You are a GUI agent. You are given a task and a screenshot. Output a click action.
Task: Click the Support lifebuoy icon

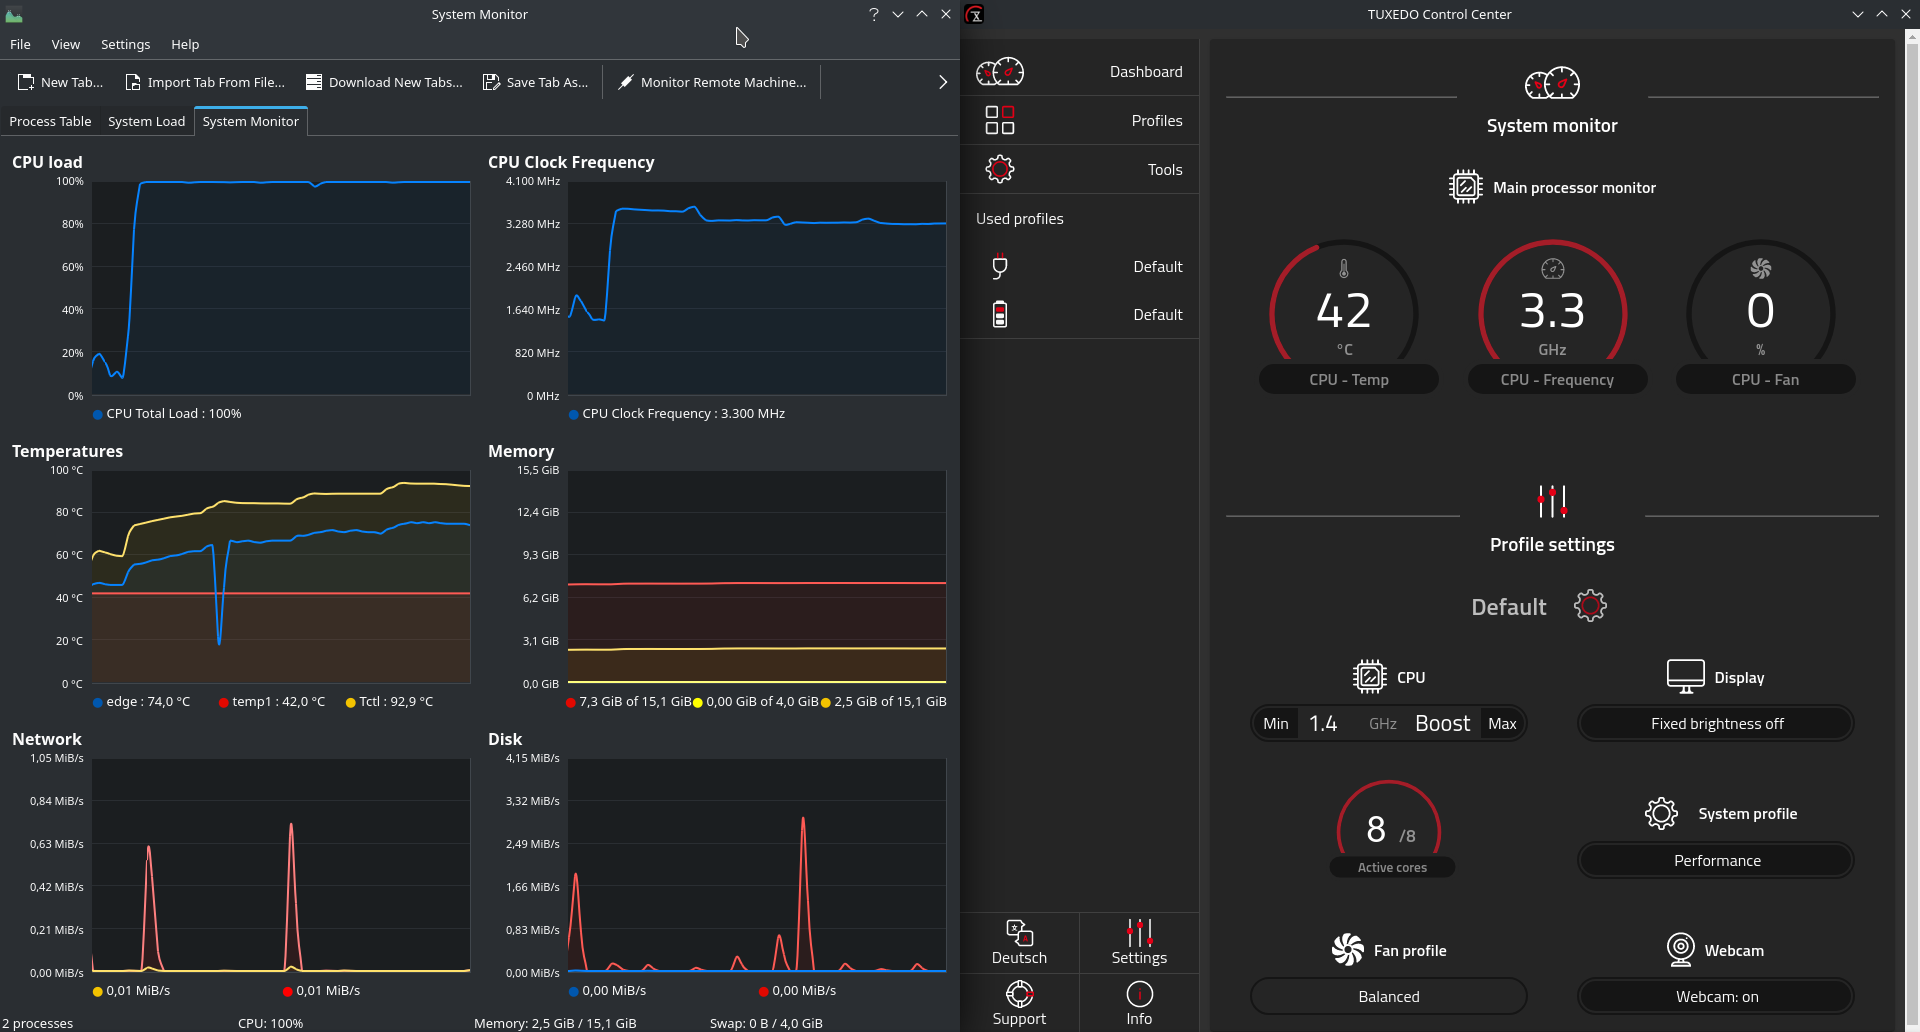[1019, 994]
